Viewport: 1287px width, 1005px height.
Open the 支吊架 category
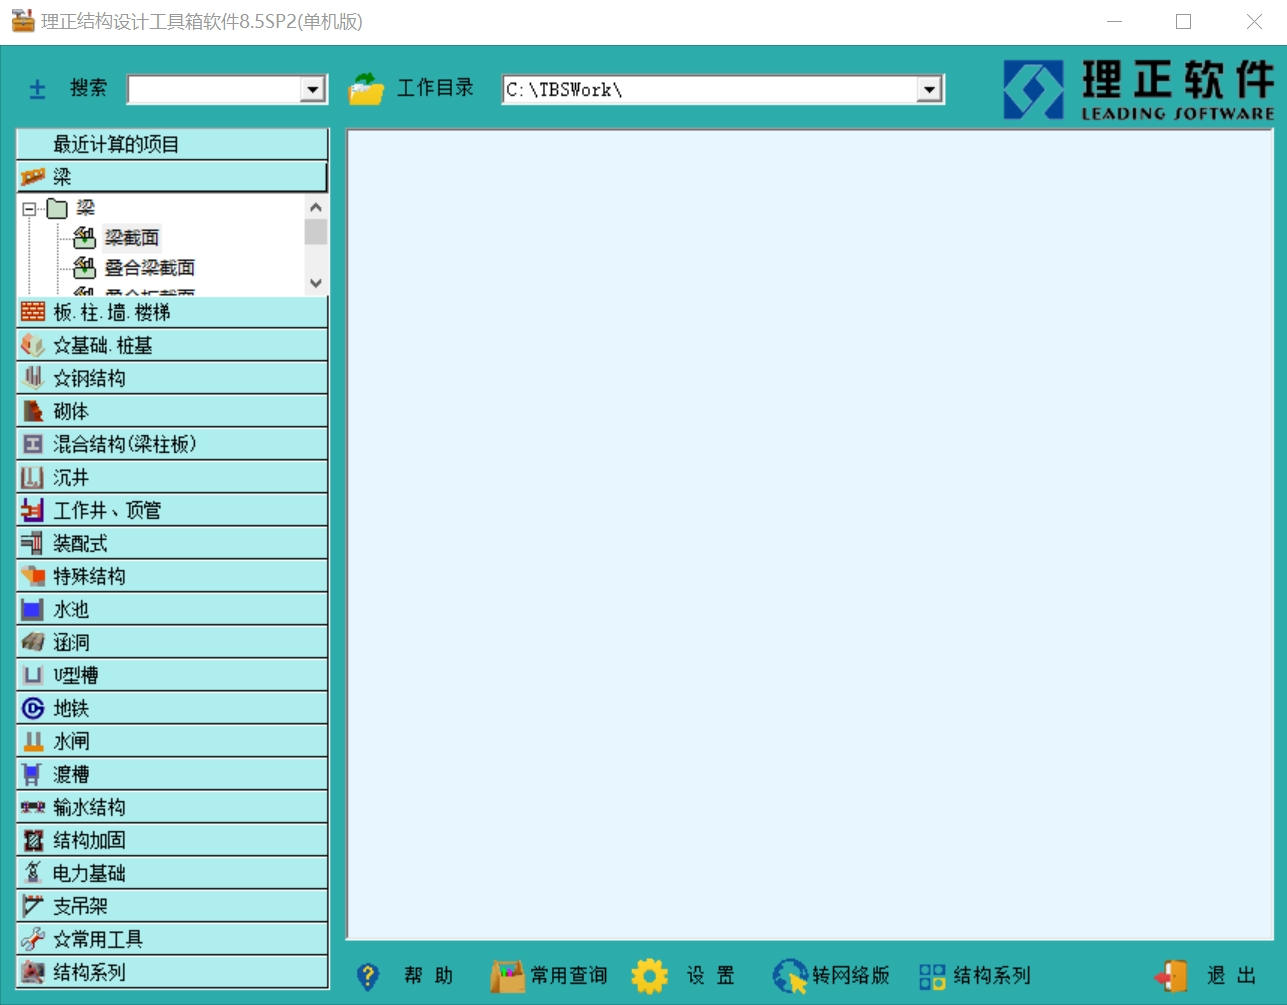tap(172, 906)
